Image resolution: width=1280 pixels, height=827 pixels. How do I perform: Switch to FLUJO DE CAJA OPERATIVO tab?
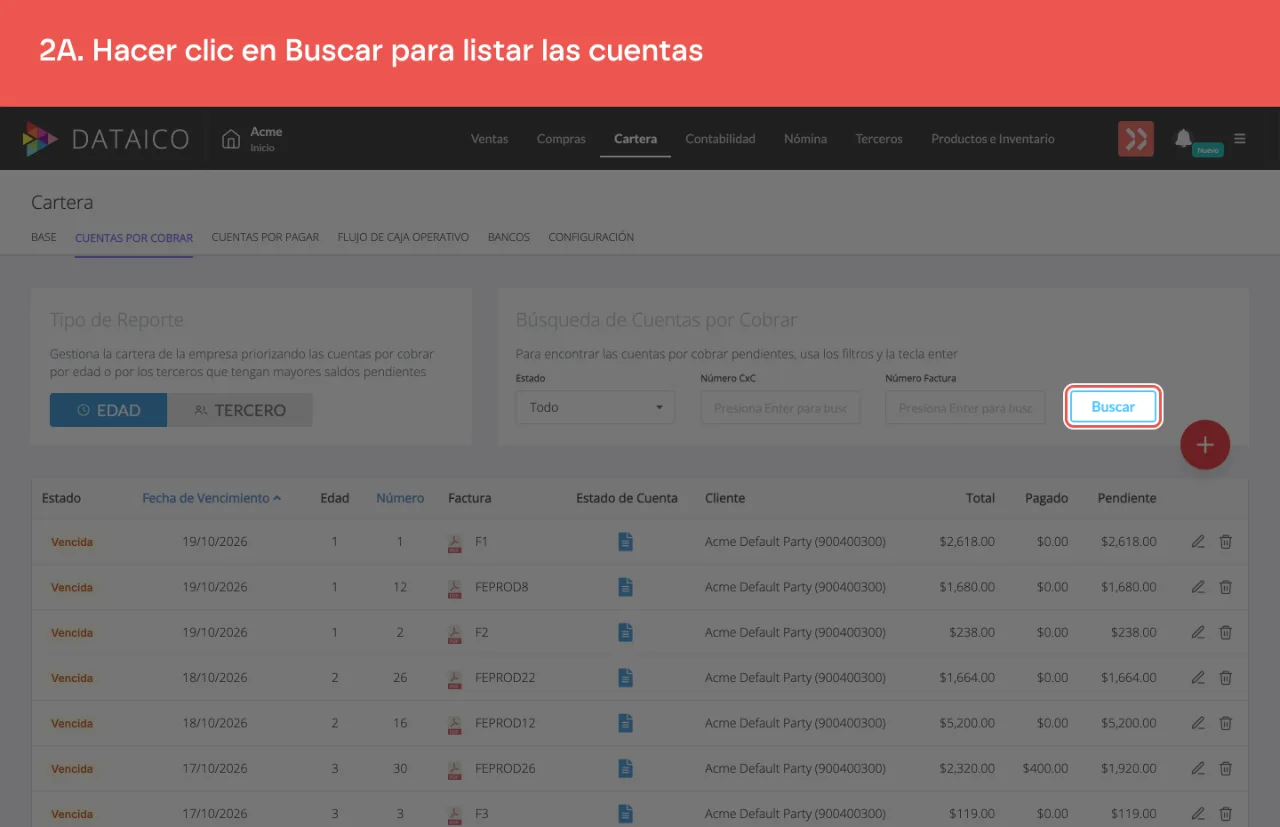pyautogui.click(x=403, y=238)
